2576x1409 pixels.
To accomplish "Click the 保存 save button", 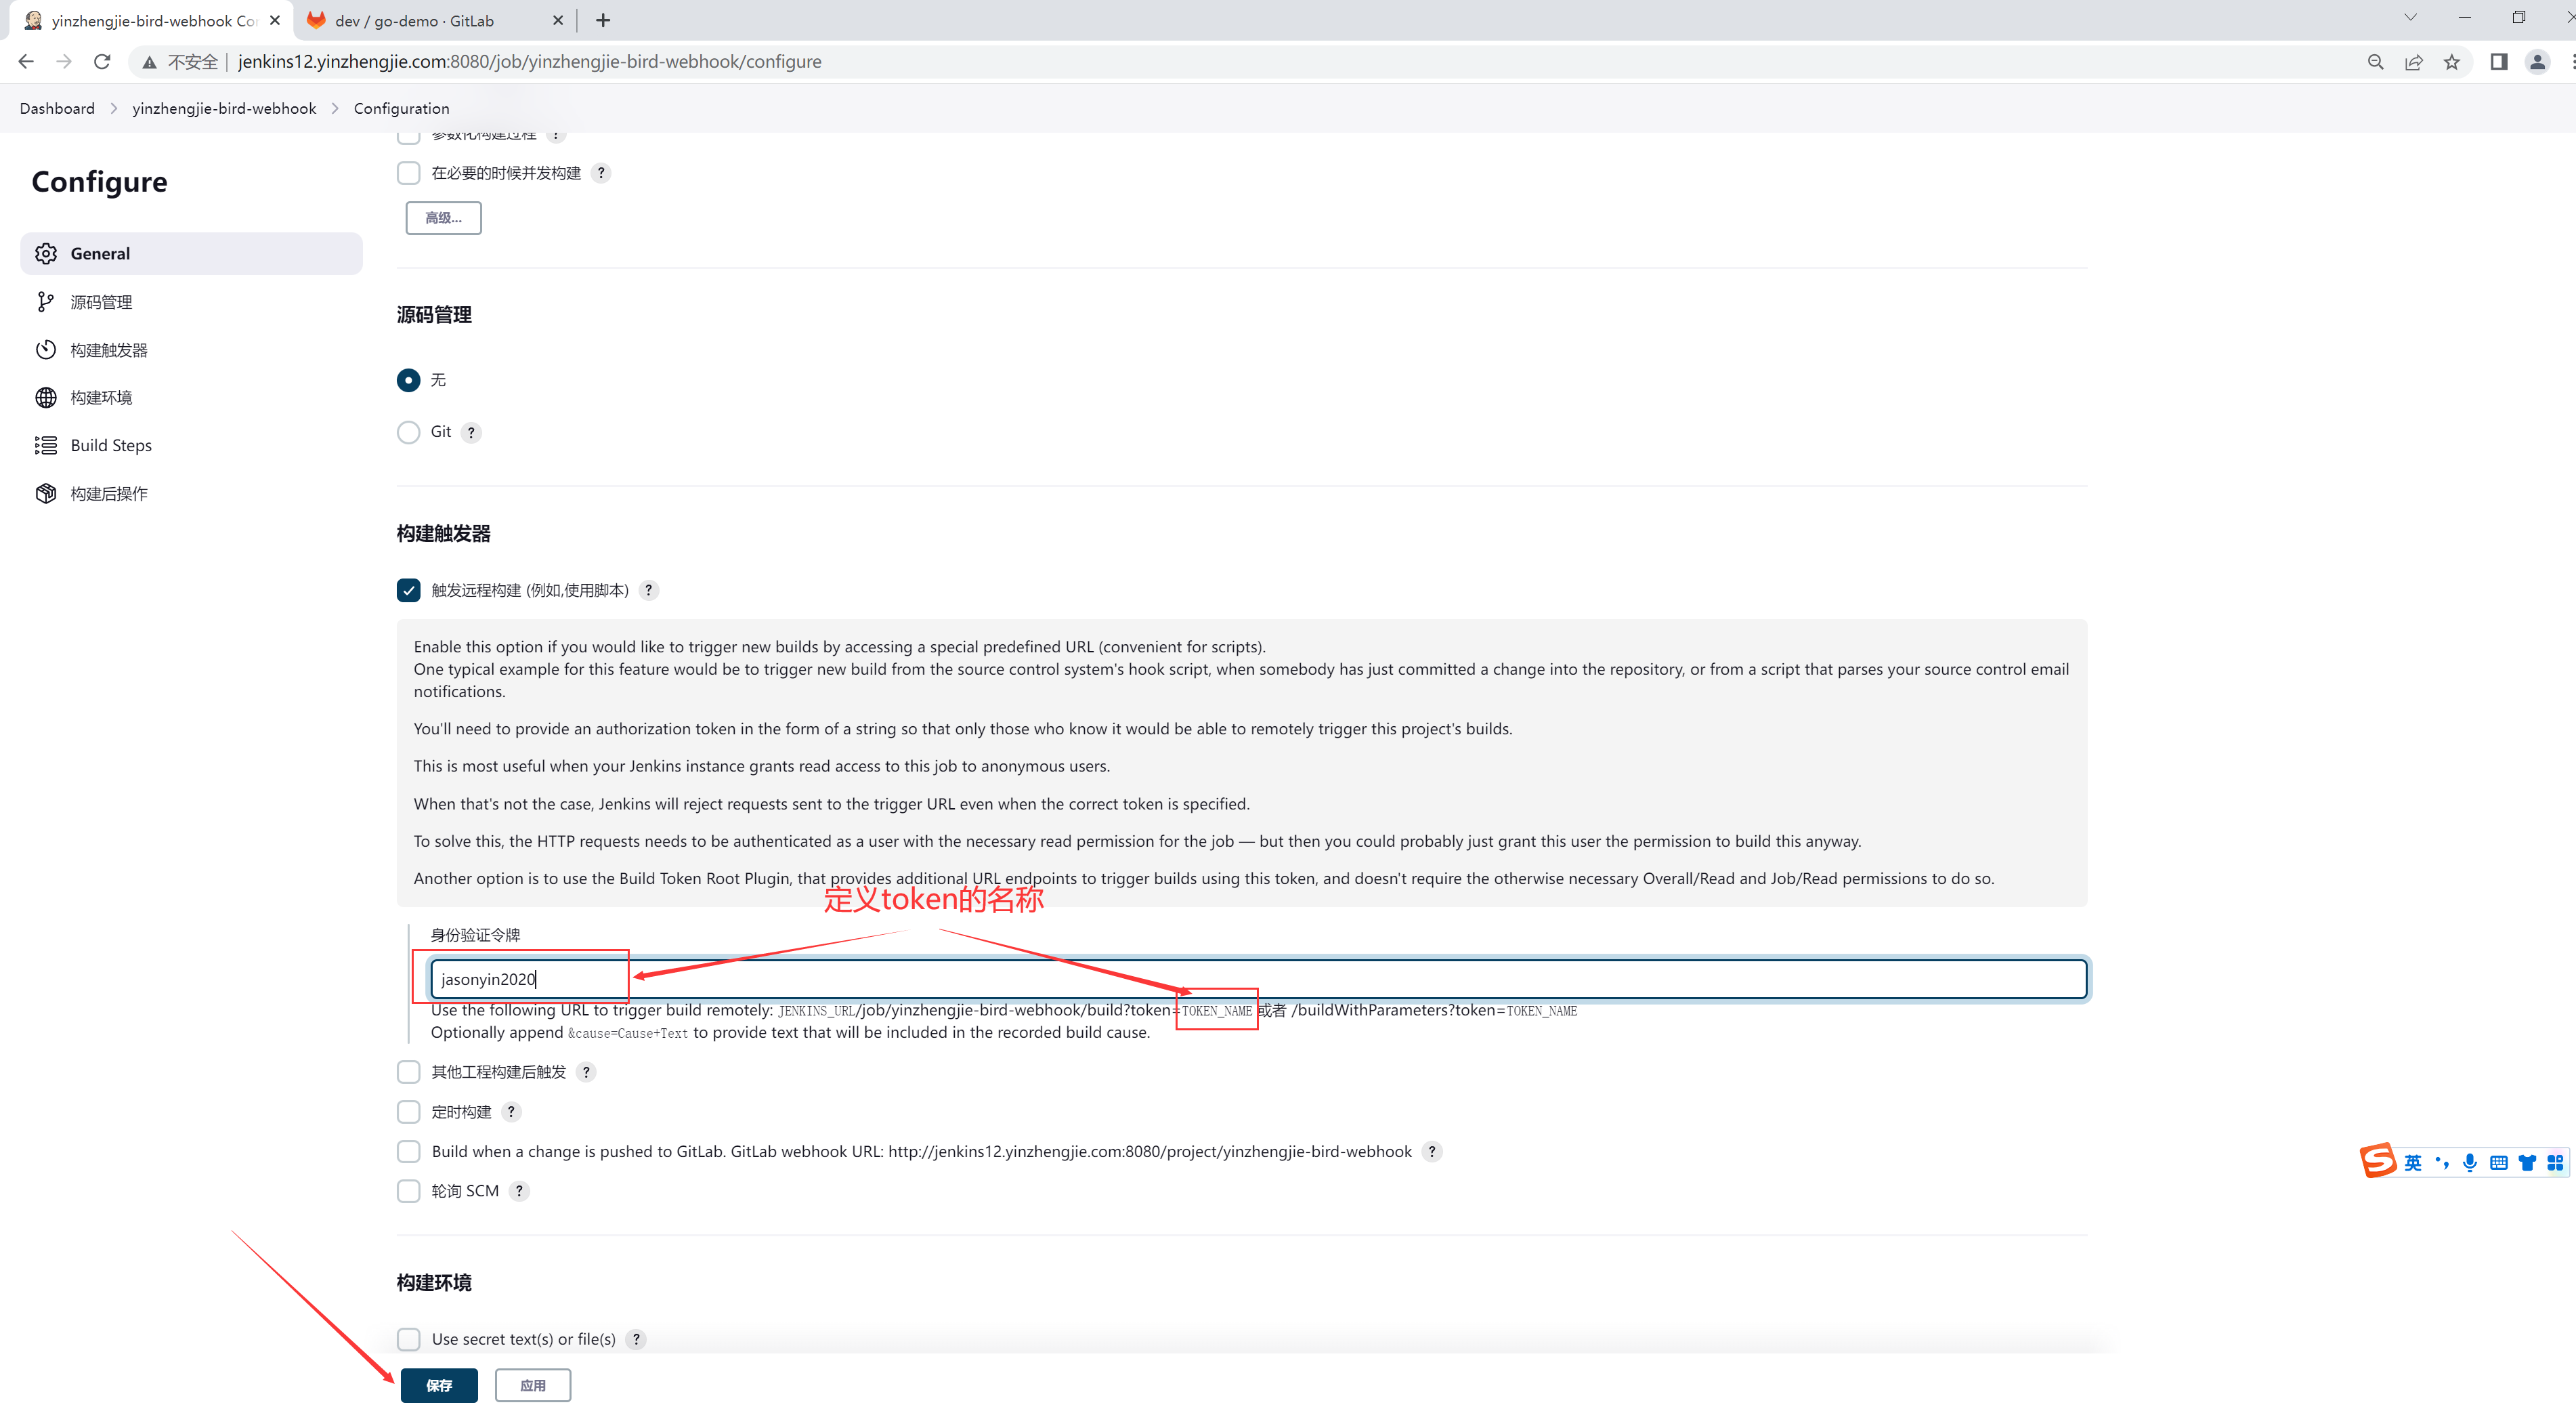I will pos(439,1385).
